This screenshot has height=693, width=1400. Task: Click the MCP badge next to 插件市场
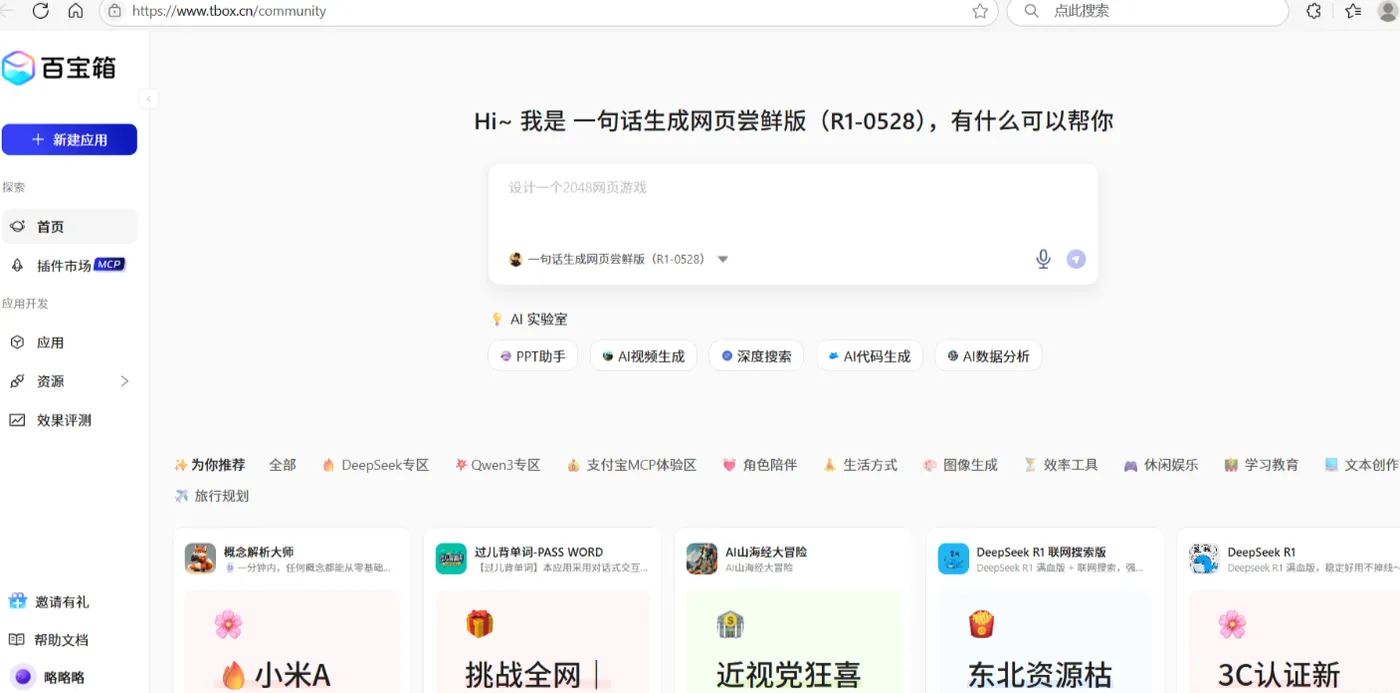[x=109, y=265]
